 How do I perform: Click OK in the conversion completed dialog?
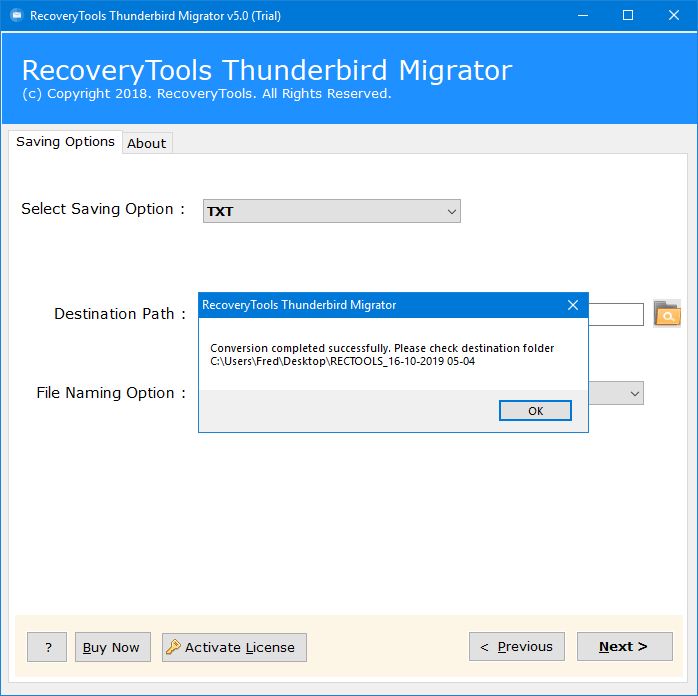[535, 410]
